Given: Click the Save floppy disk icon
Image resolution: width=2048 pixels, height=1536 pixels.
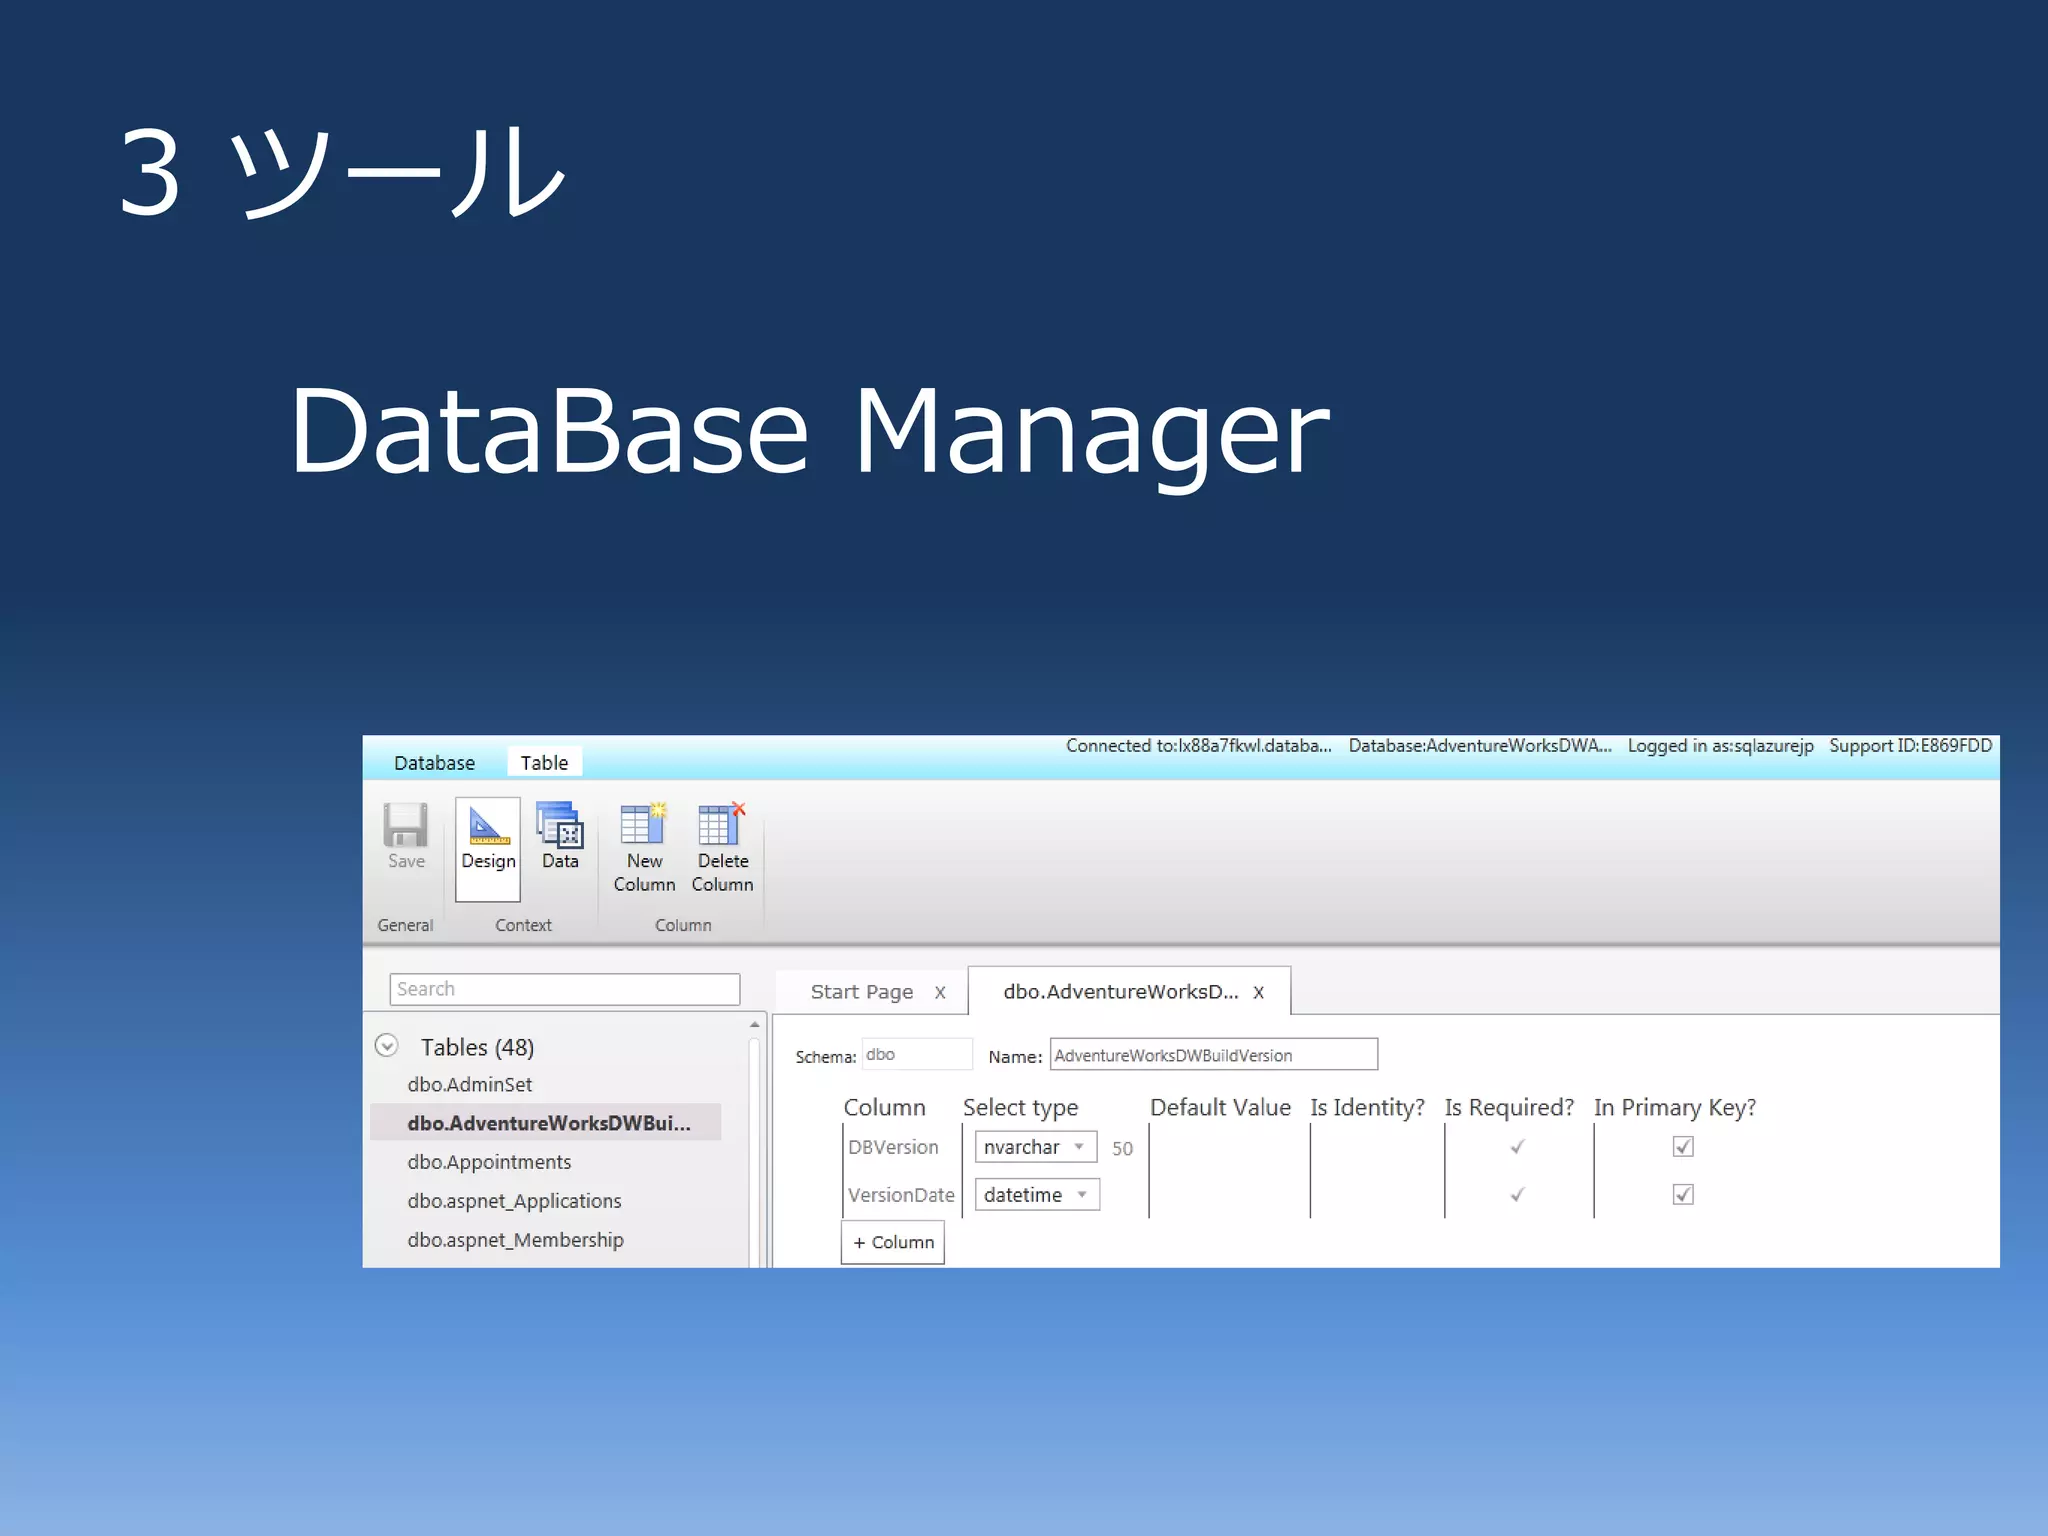Looking at the screenshot, I should coord(406,825).
